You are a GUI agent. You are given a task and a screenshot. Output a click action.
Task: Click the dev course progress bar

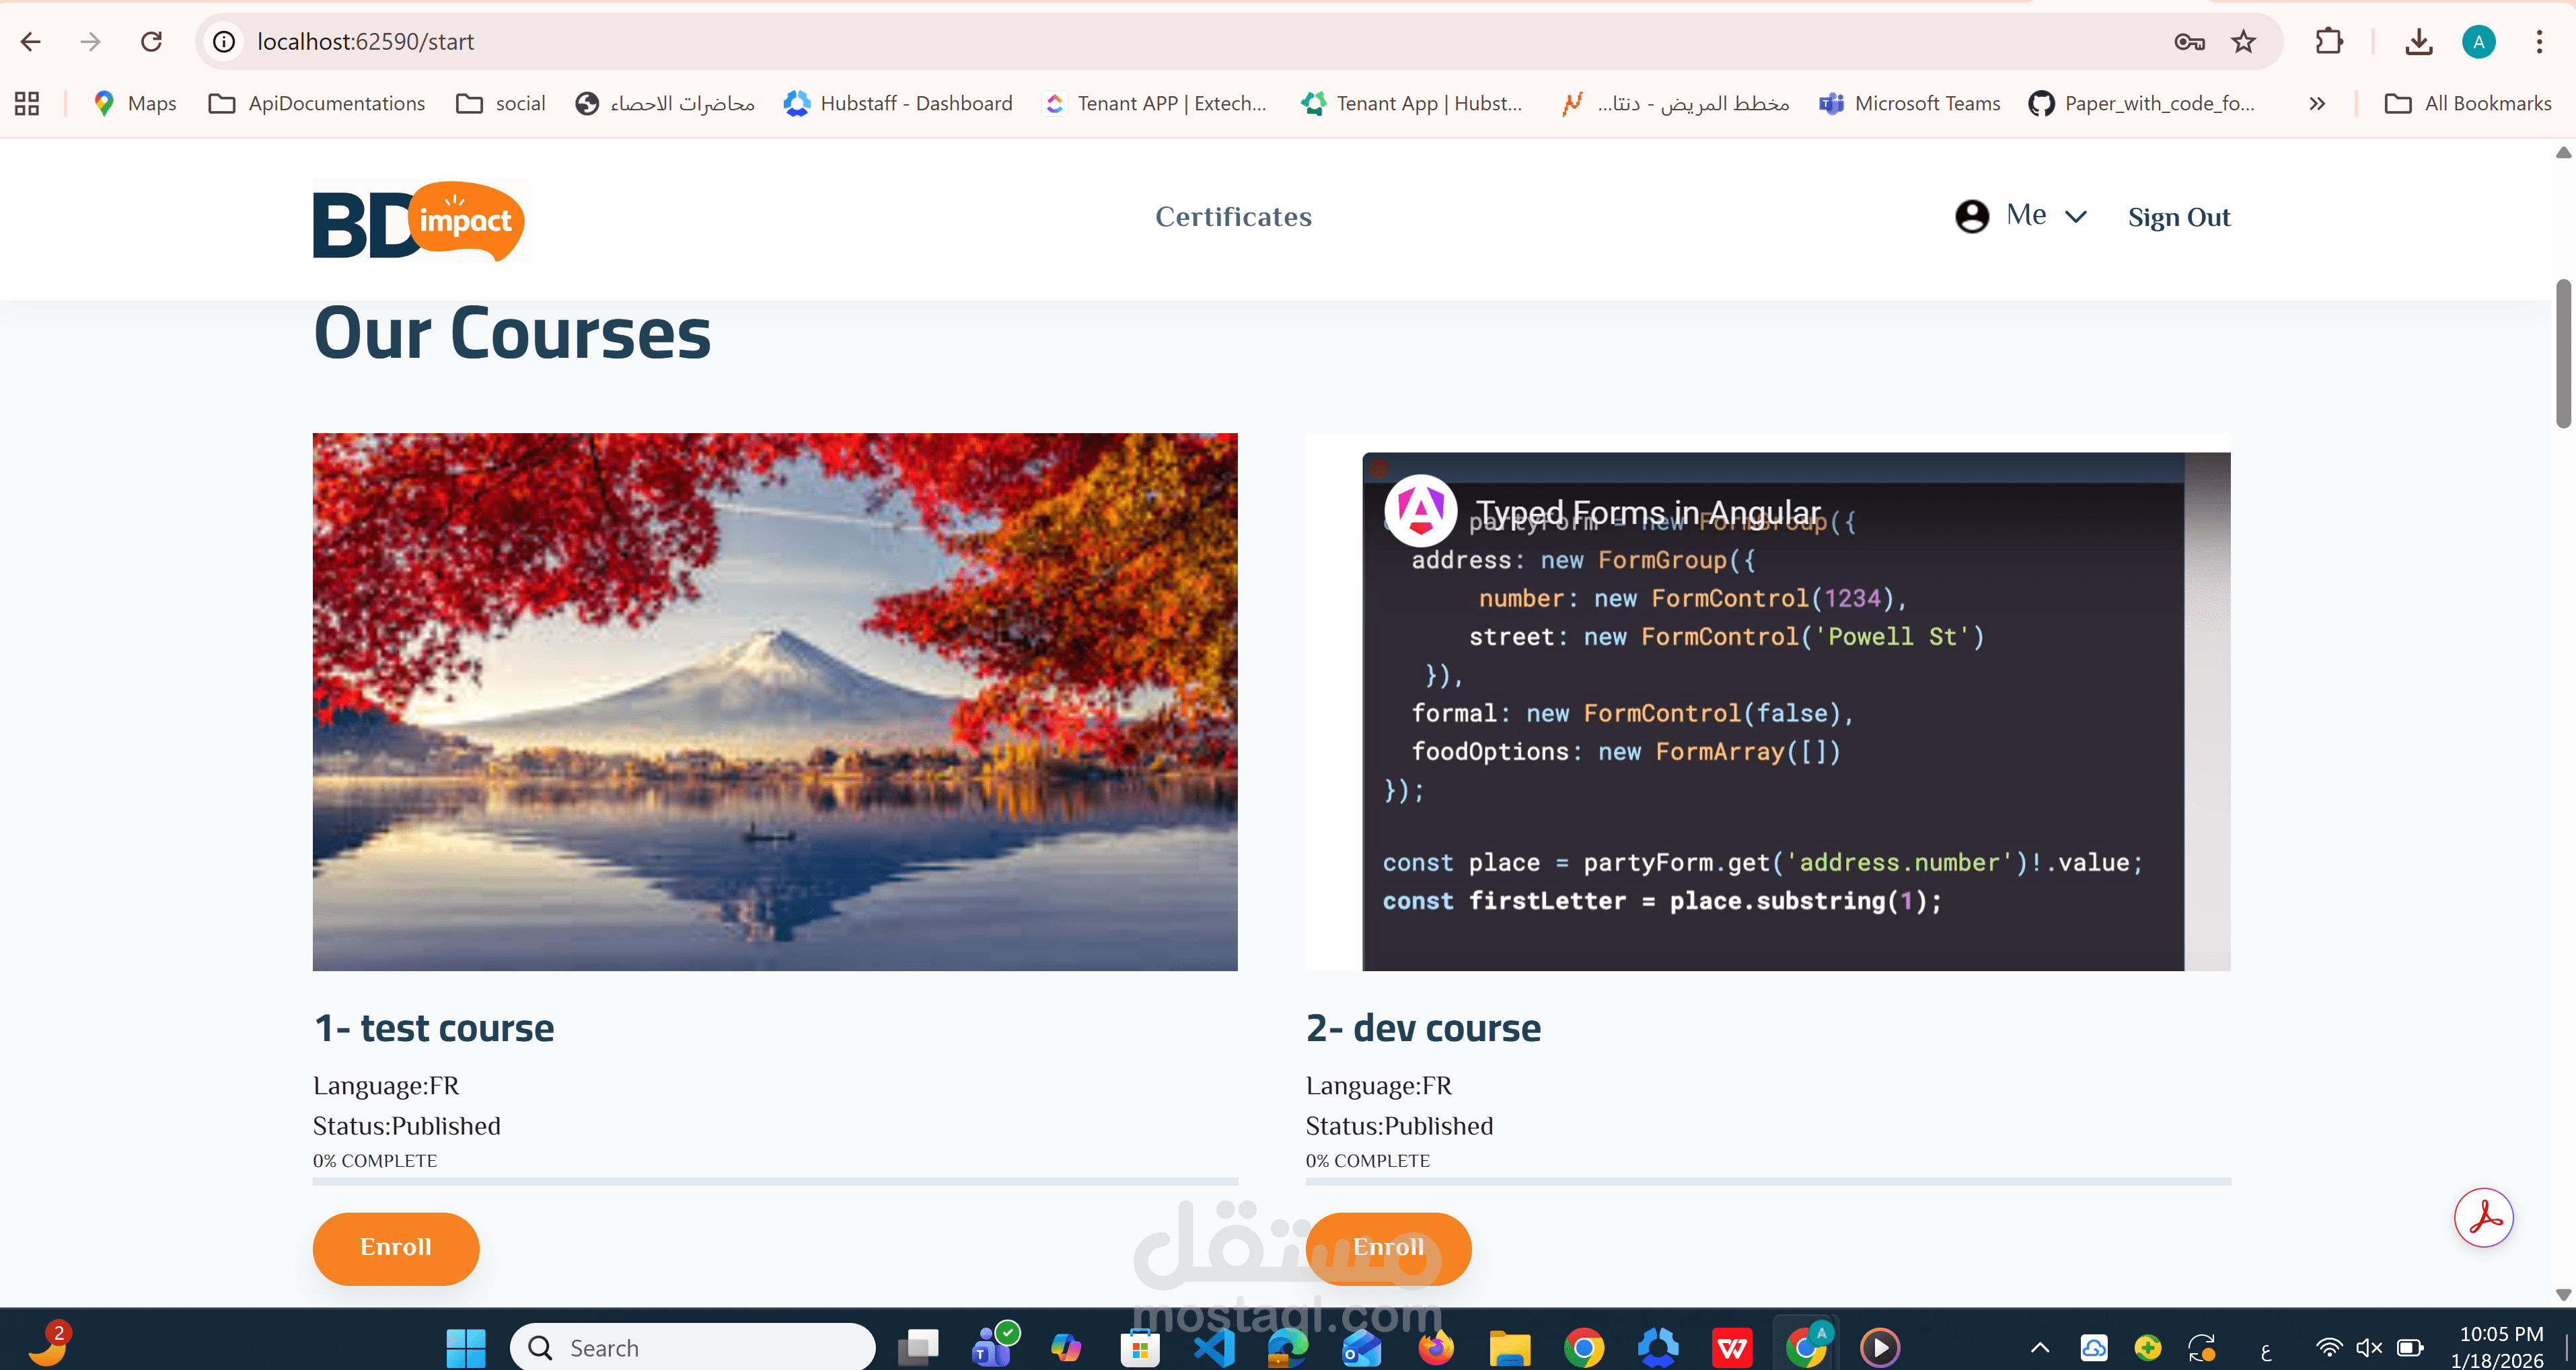[1767, 1181]
